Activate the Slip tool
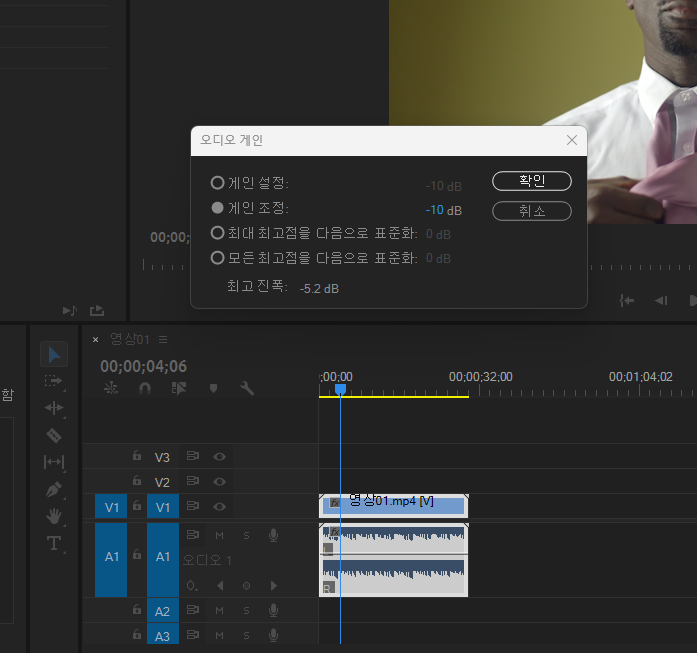Viewport: 697px width, 653px height. 54,462
